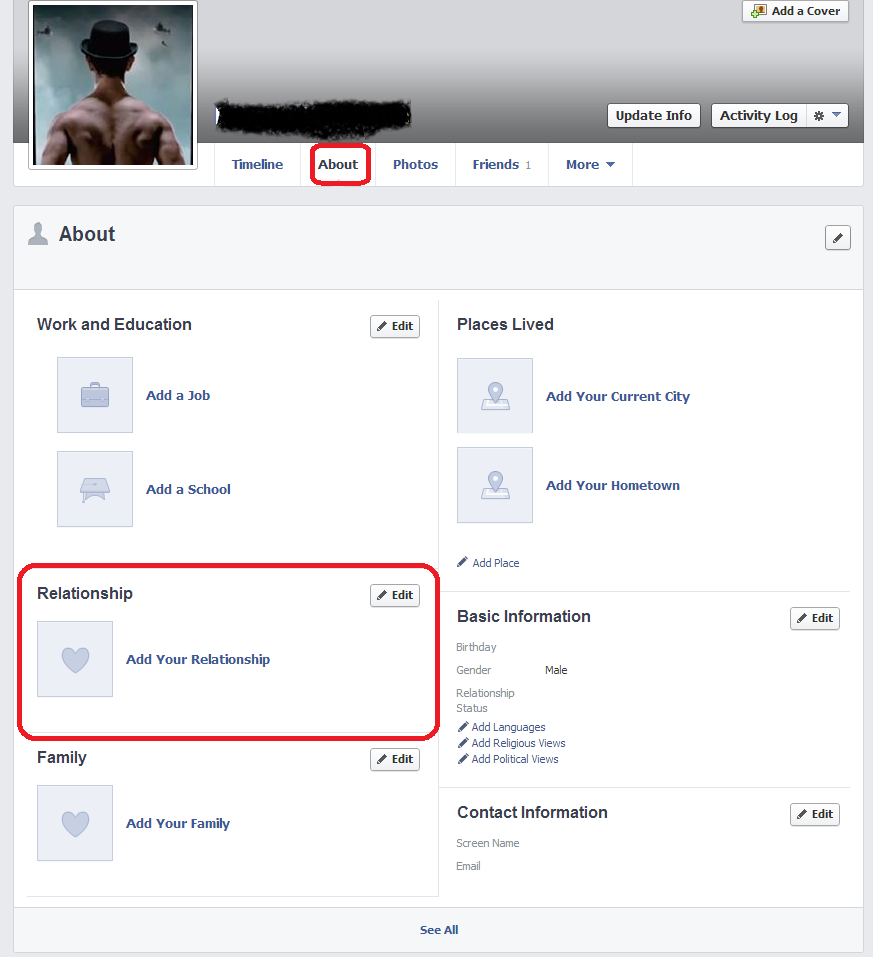This screenshot has height=957, width=873.
Task: Click the Screen Name label
Action: tap(488, 843)
